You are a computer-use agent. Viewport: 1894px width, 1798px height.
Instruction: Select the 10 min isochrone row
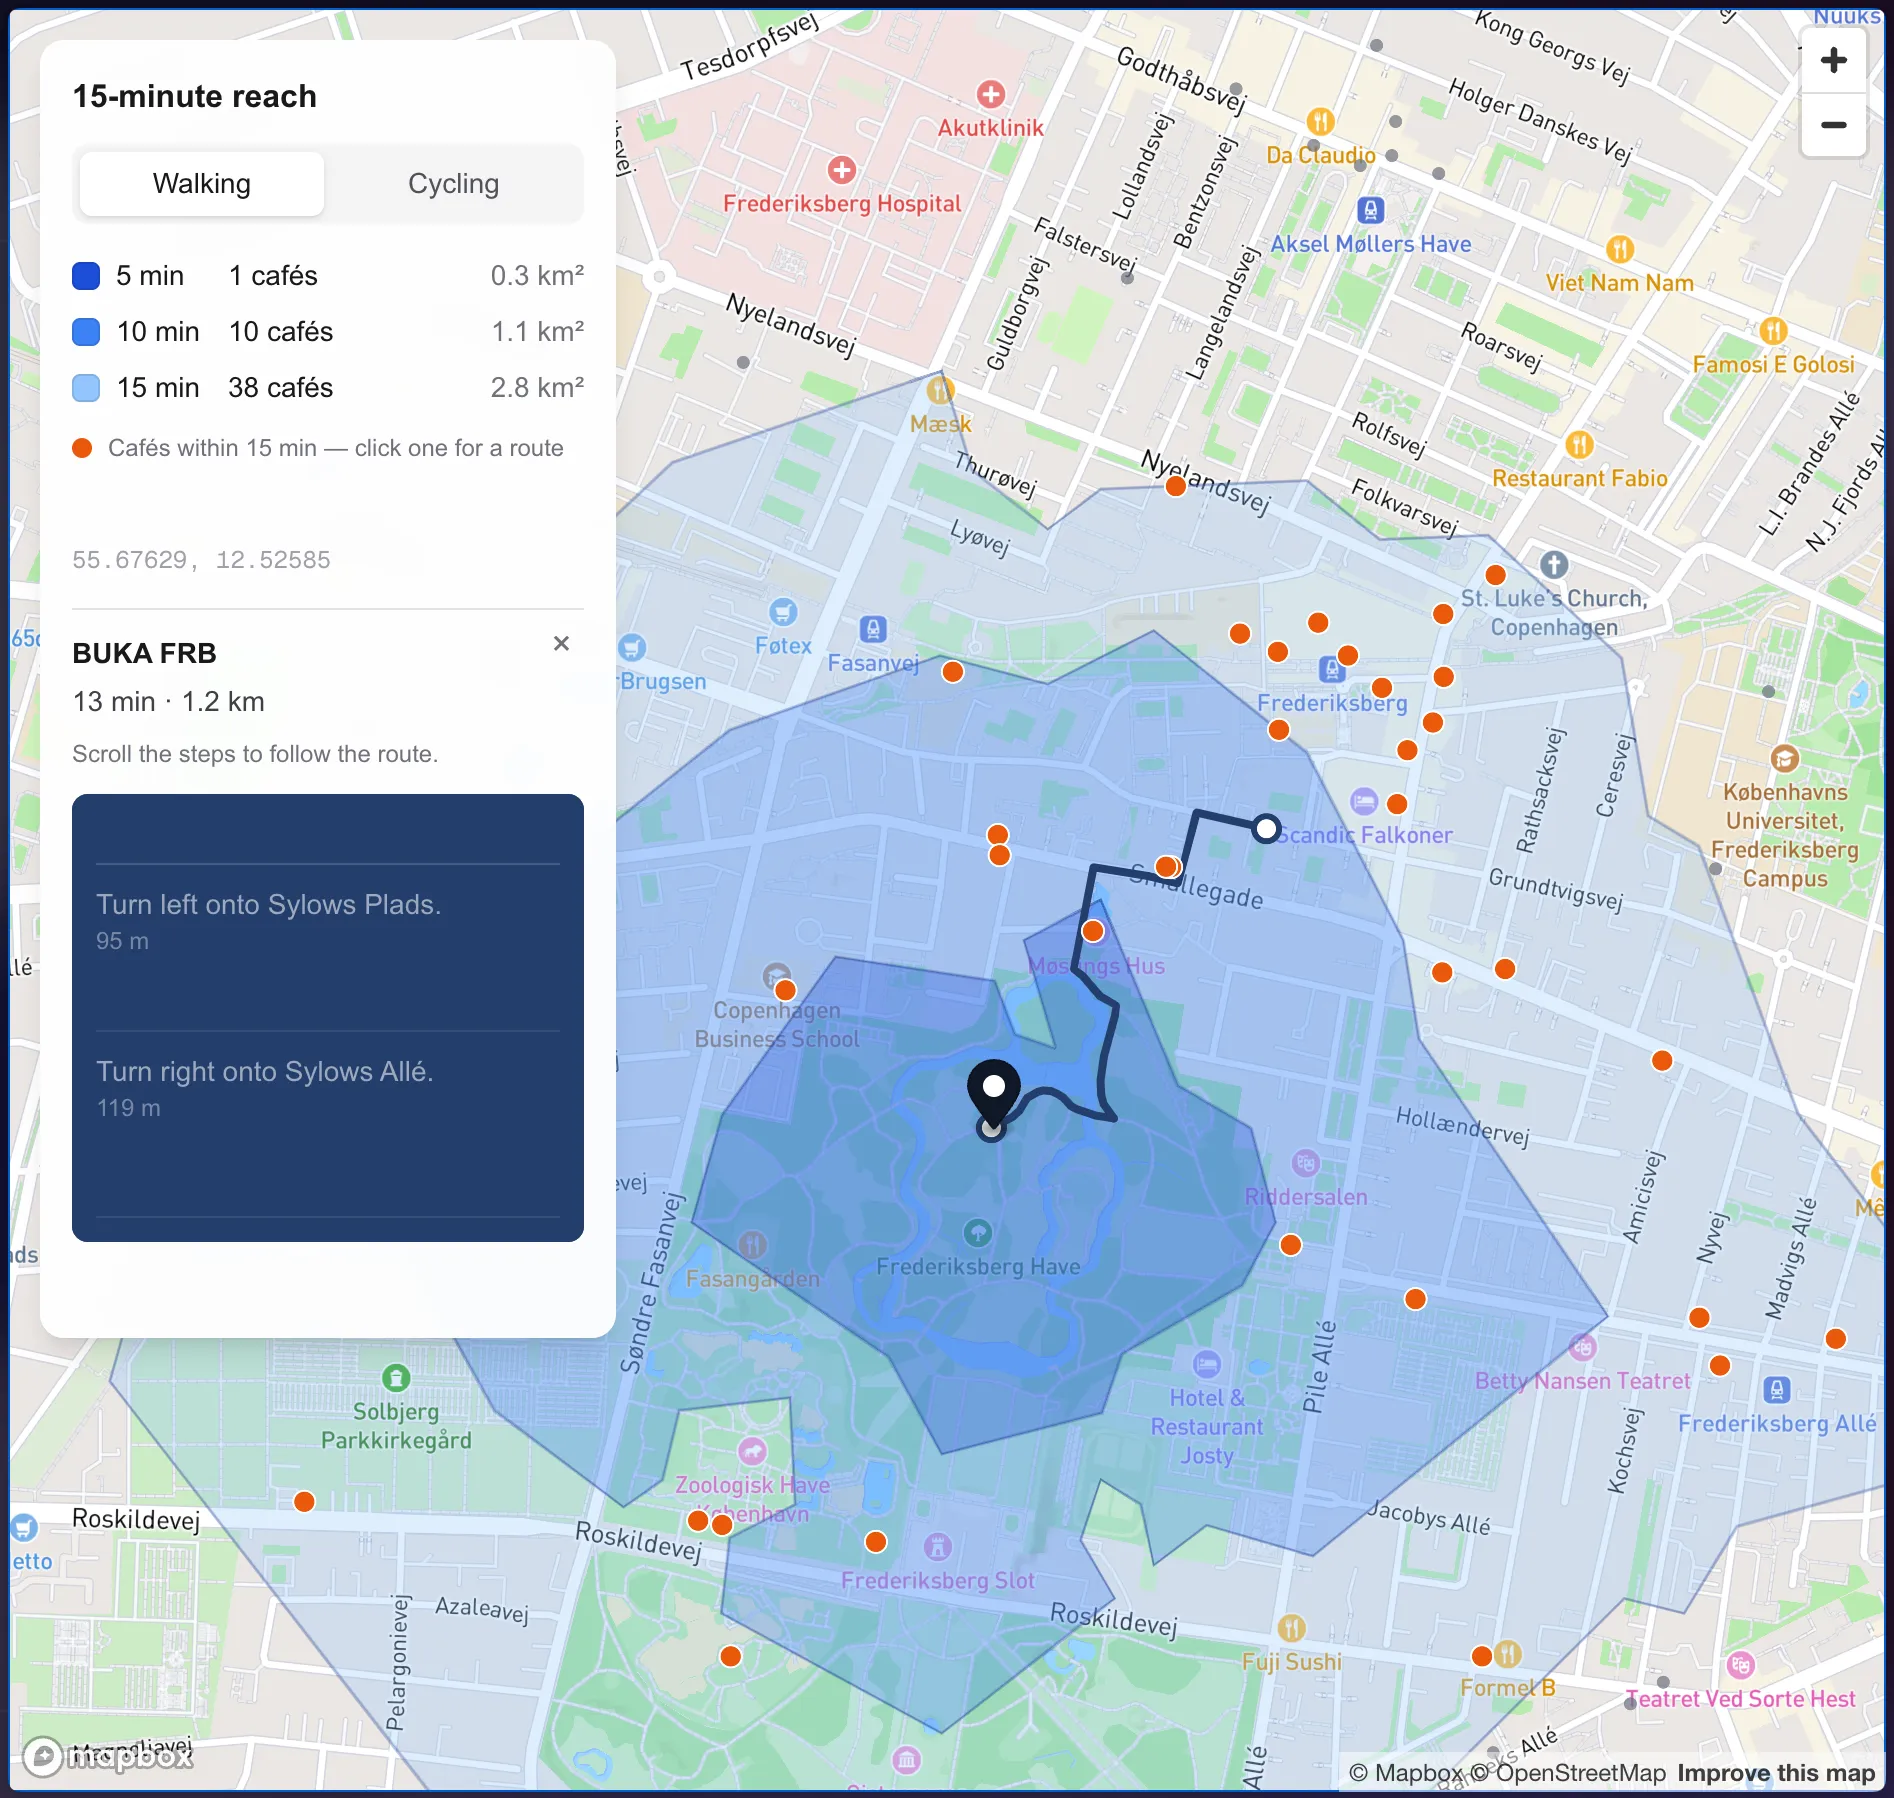click(x=328, y=332)
